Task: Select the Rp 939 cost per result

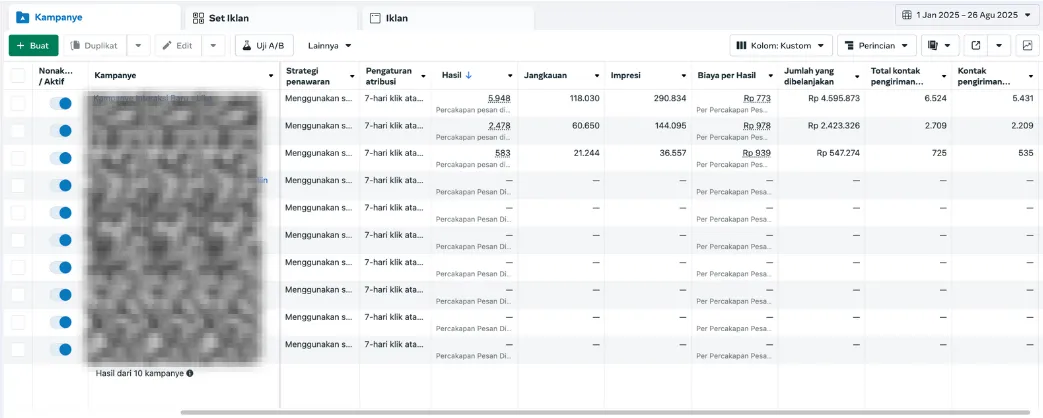Action: point(756,153)
